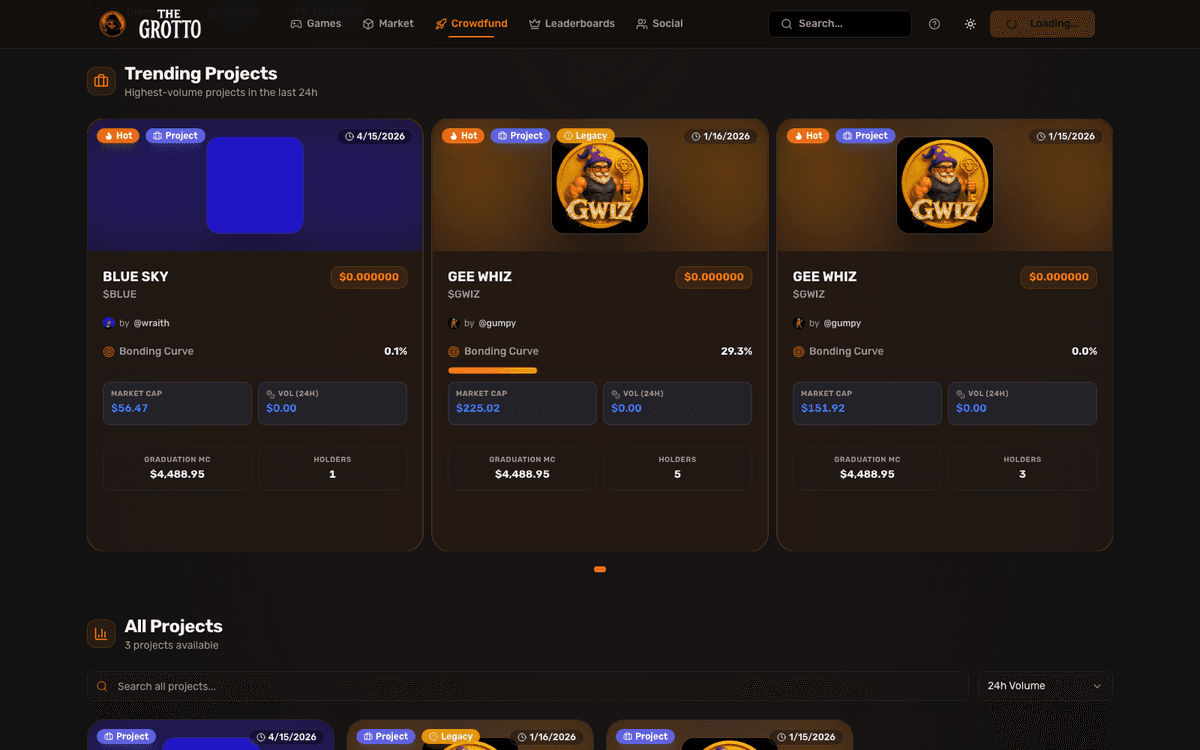This screenshot has width=1200, height=750.
Task: Click The Grotto logo
Action: (x=150, y=24)
